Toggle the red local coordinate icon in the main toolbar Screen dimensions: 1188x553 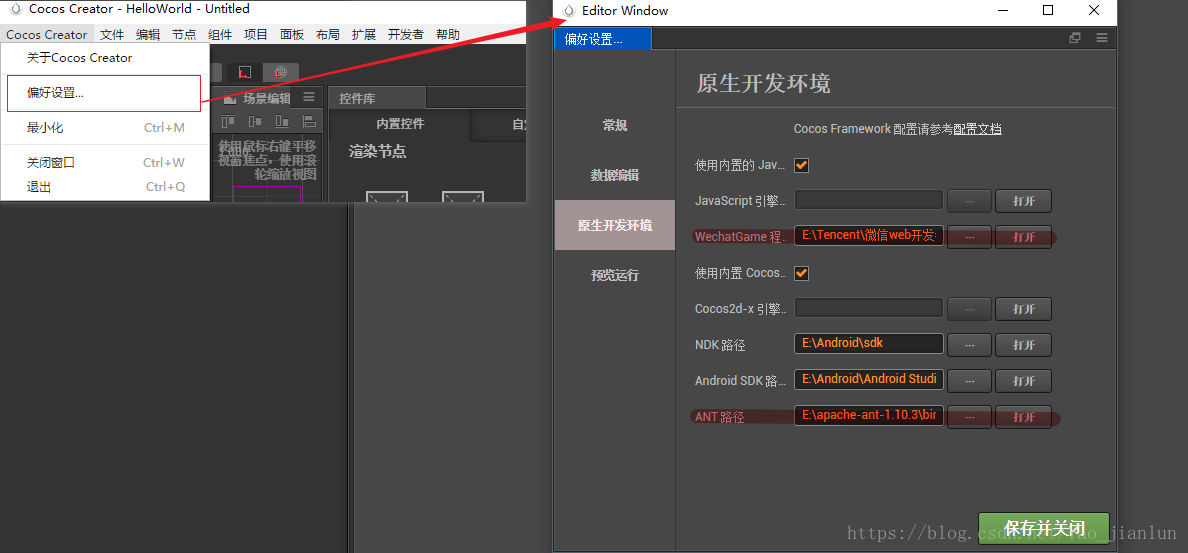coord(245,72)
